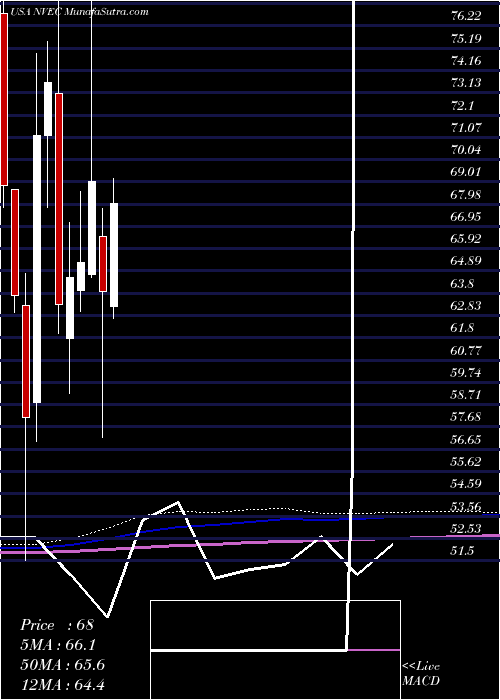This screenshot has height=700, width=500.
Task: Click the 60.77 price axis label
Action: pos(466,350)
